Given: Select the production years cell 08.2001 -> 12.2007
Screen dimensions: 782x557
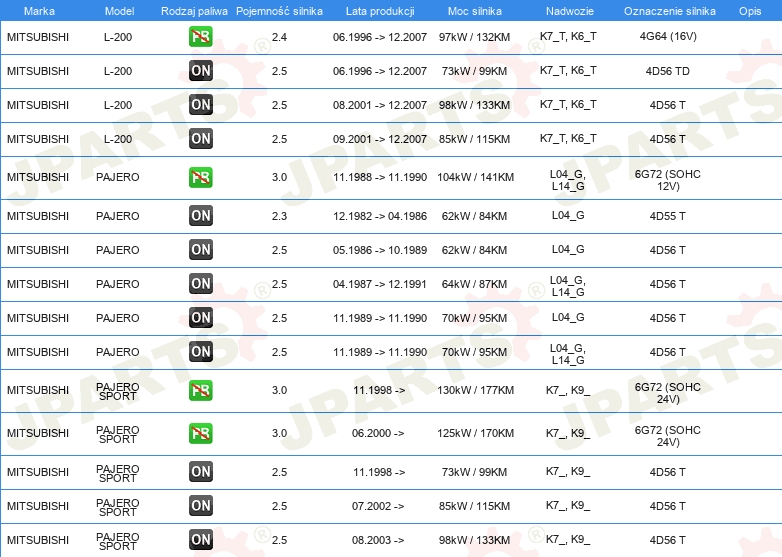Looking at the screenshot, I should click(380, 105).
